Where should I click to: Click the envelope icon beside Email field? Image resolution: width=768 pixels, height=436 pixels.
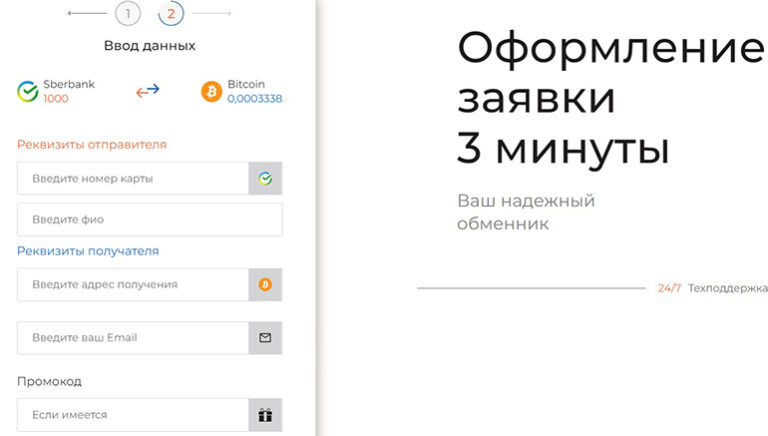tap(265, 338)
